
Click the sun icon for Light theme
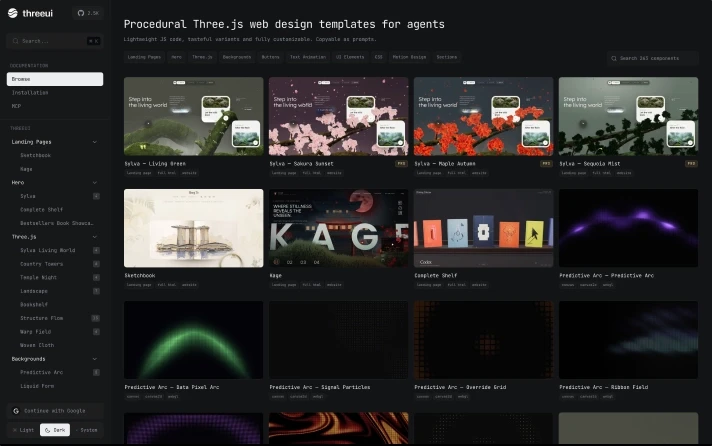(15, 430)
